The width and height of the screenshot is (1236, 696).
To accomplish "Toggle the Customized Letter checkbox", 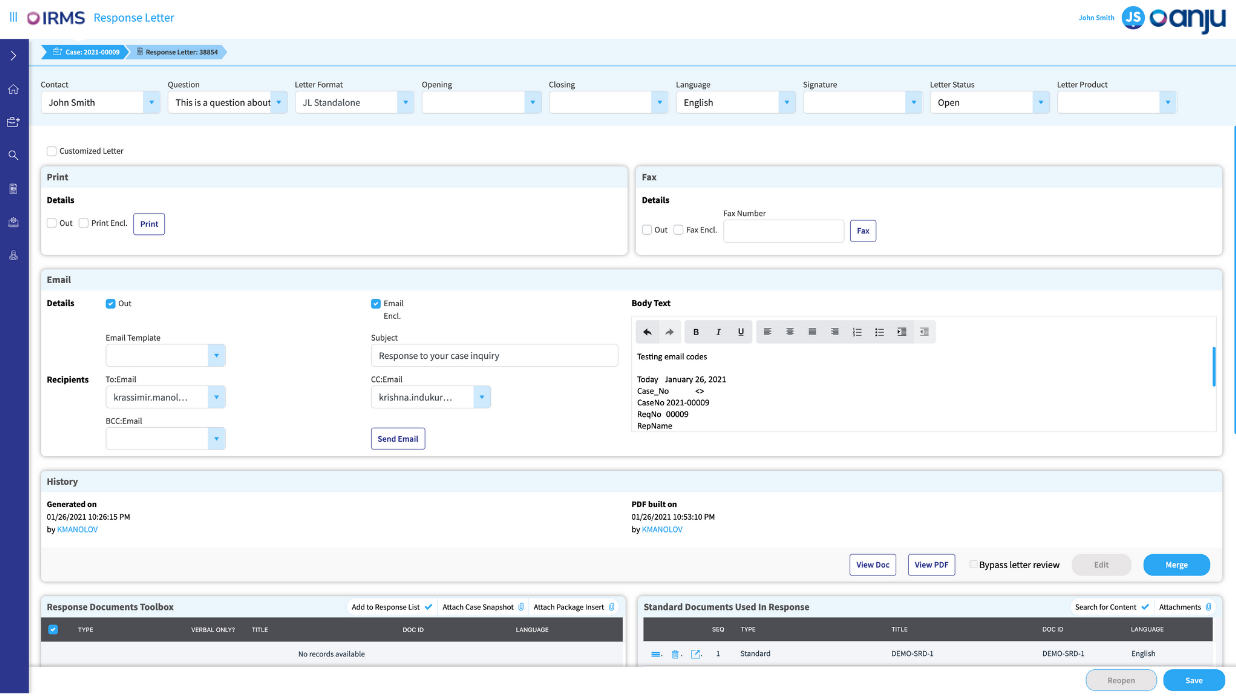I will (x=52, y=151).
